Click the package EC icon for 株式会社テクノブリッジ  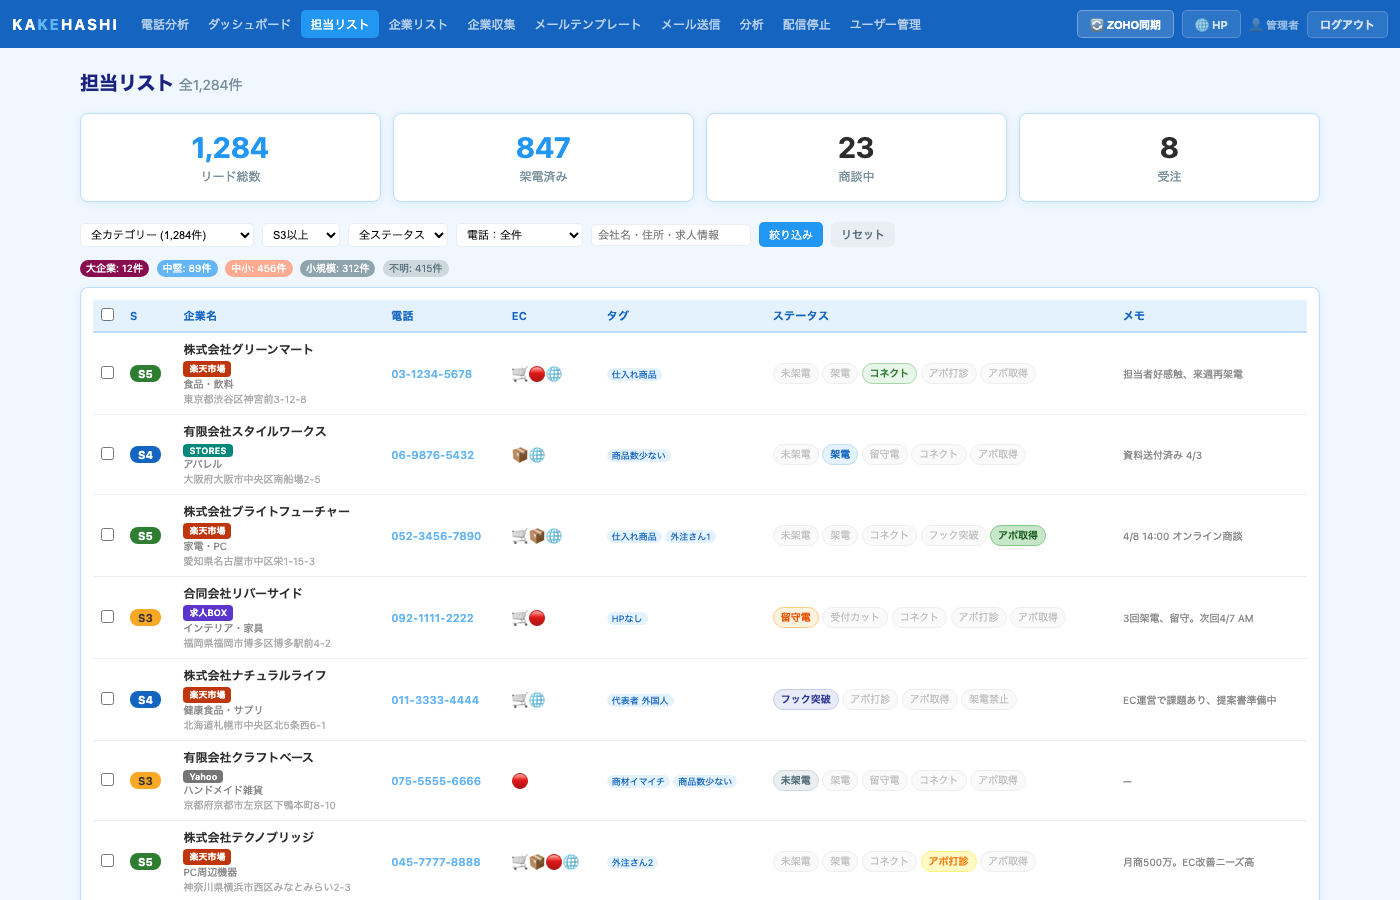(x=537, y=860)
